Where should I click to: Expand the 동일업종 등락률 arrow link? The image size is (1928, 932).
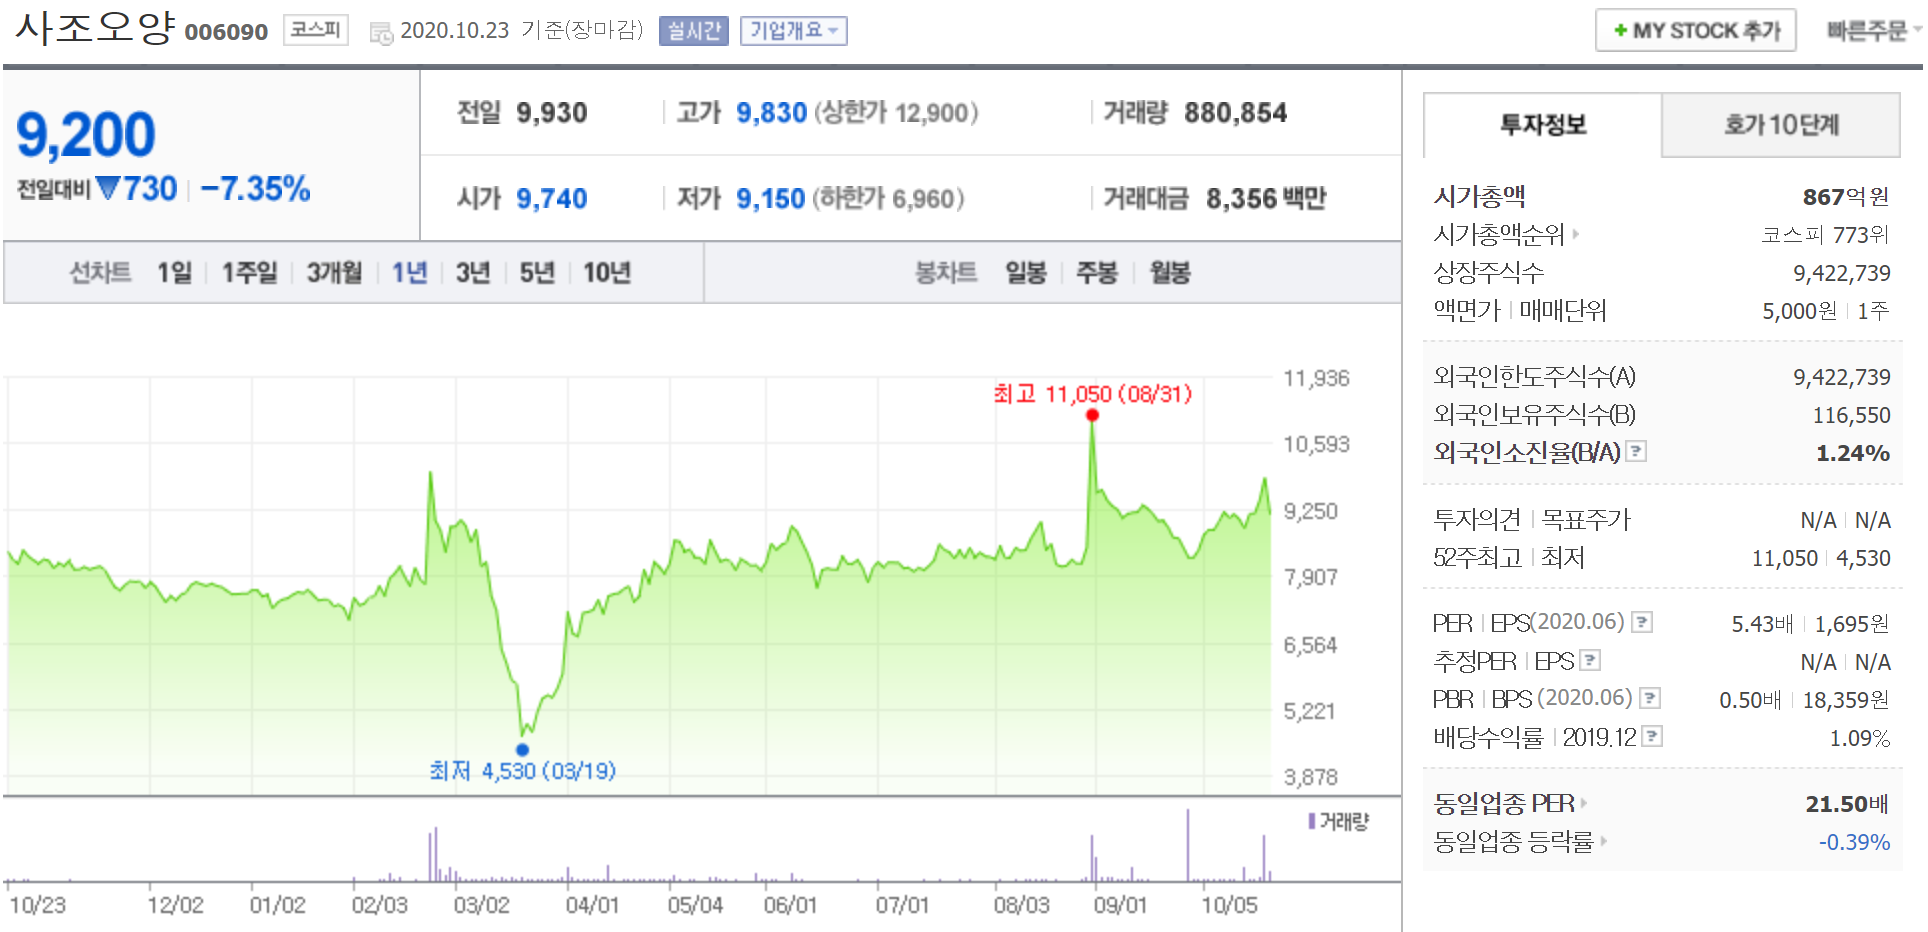point(1603,841)
